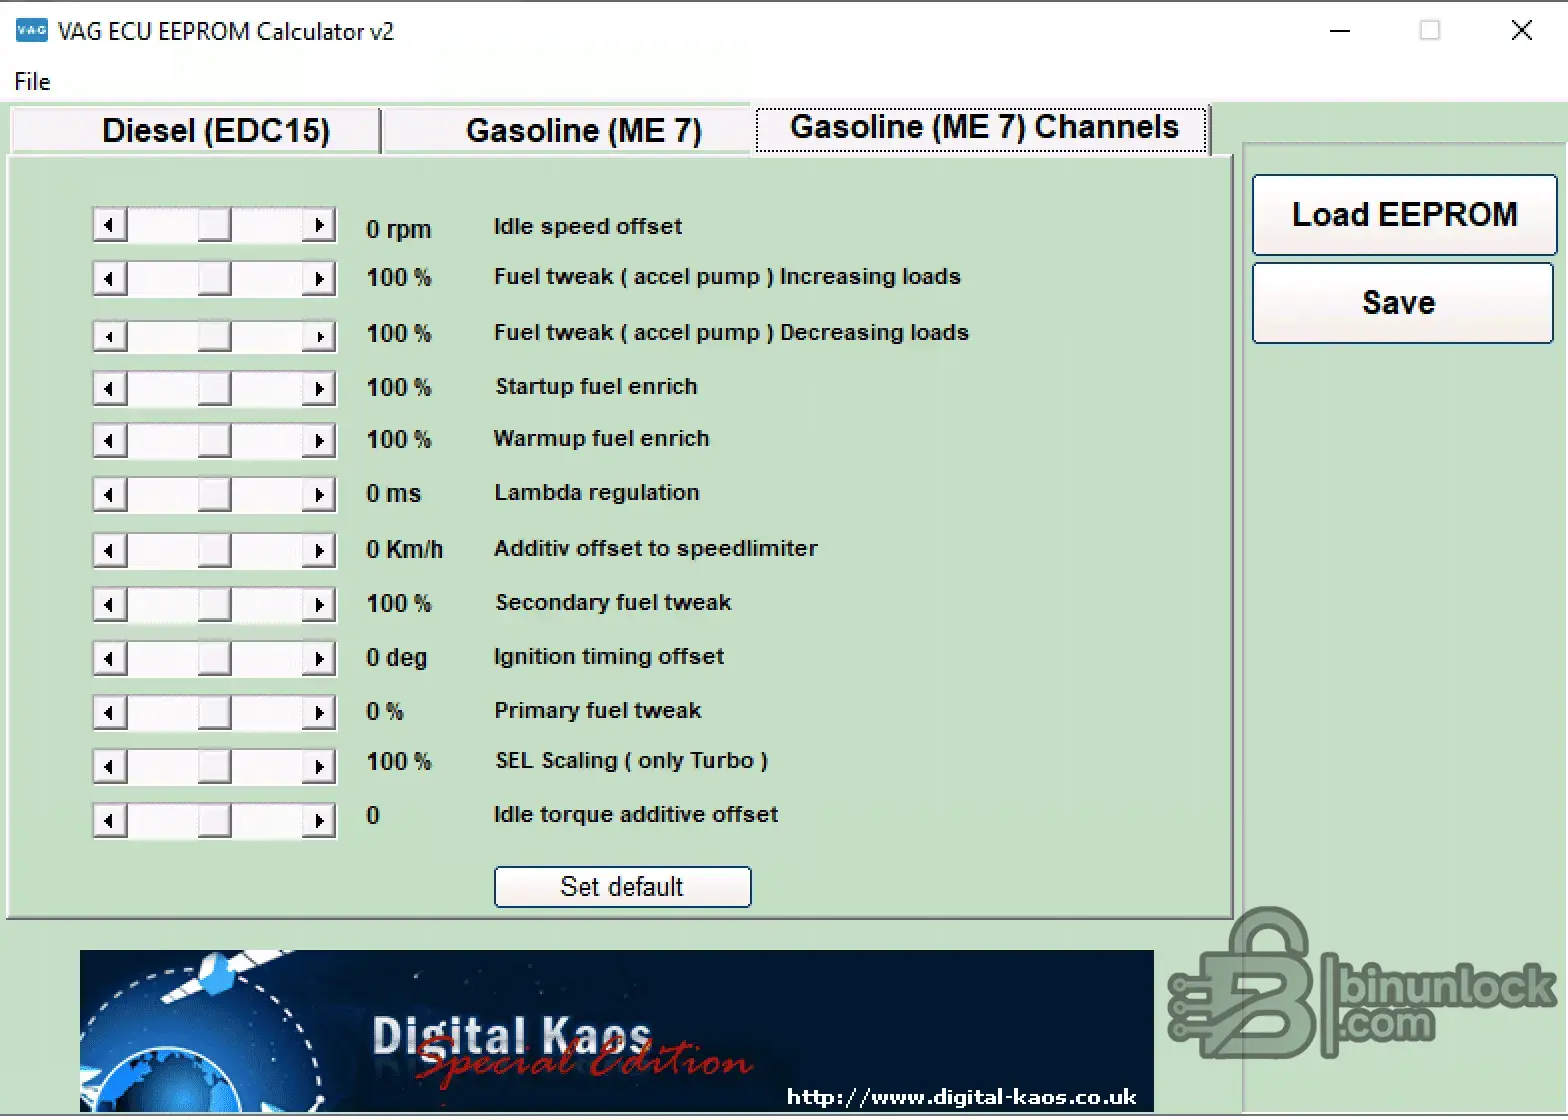The width and height of the screenshot is (1568, 1120).
Task: Increase Idle speed offset with right arrow
Action: point(319,225)
